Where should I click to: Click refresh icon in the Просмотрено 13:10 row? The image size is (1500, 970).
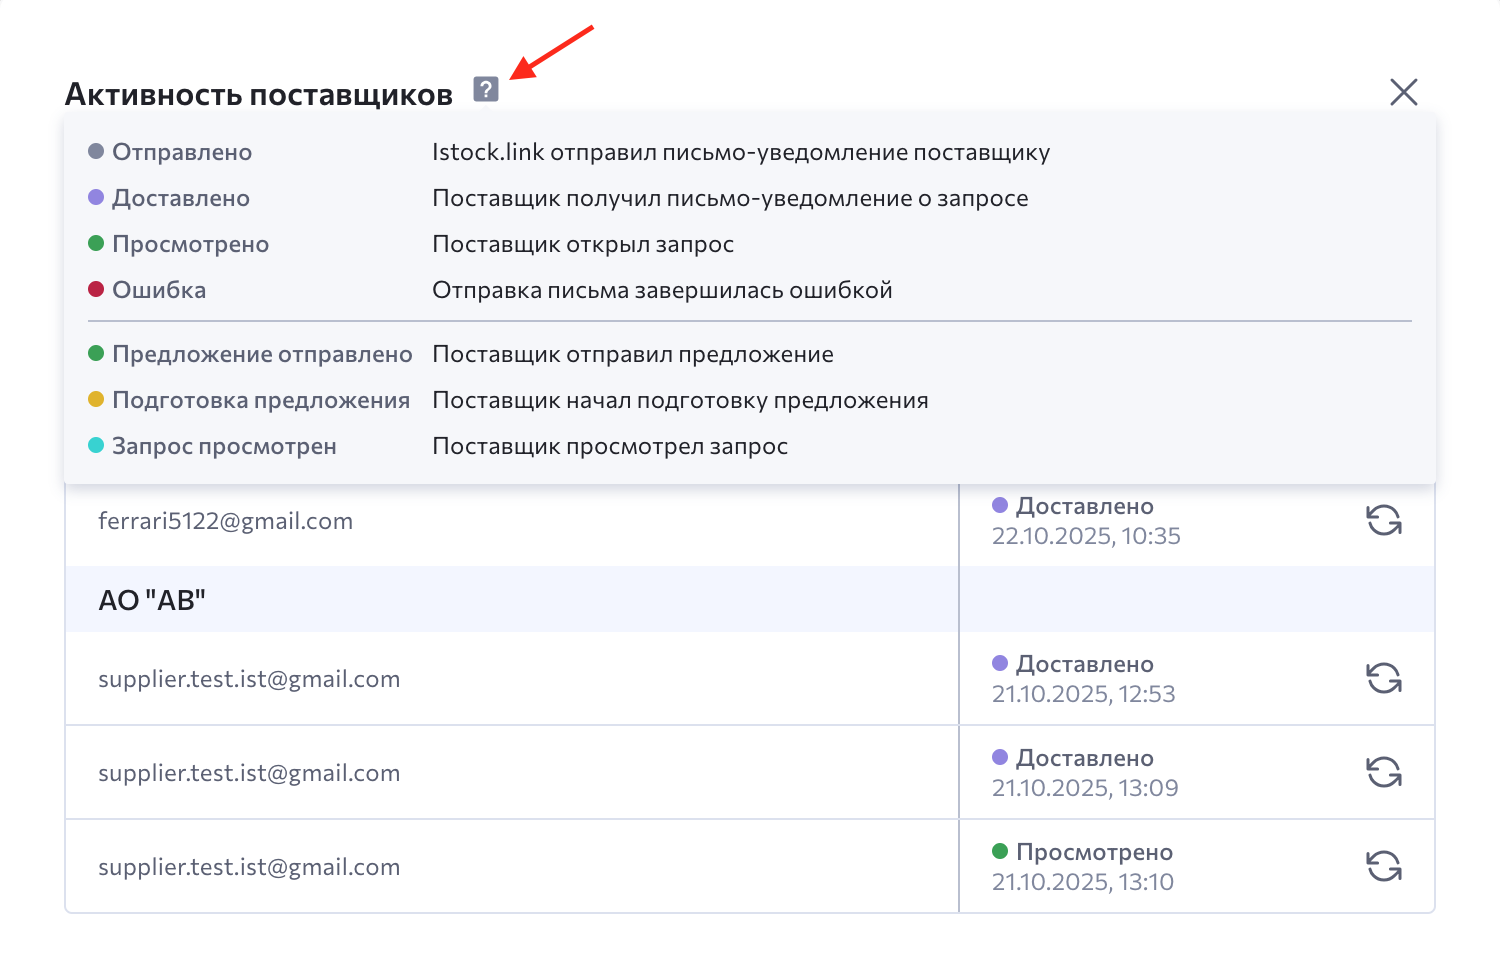click(1384, 866)
